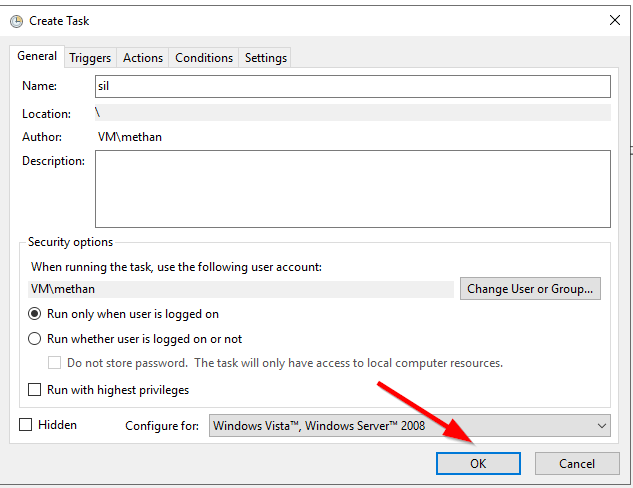Check the Hidden checkbox
The width and height of the screenshot is (633, 488).
(x=26, y=425)
